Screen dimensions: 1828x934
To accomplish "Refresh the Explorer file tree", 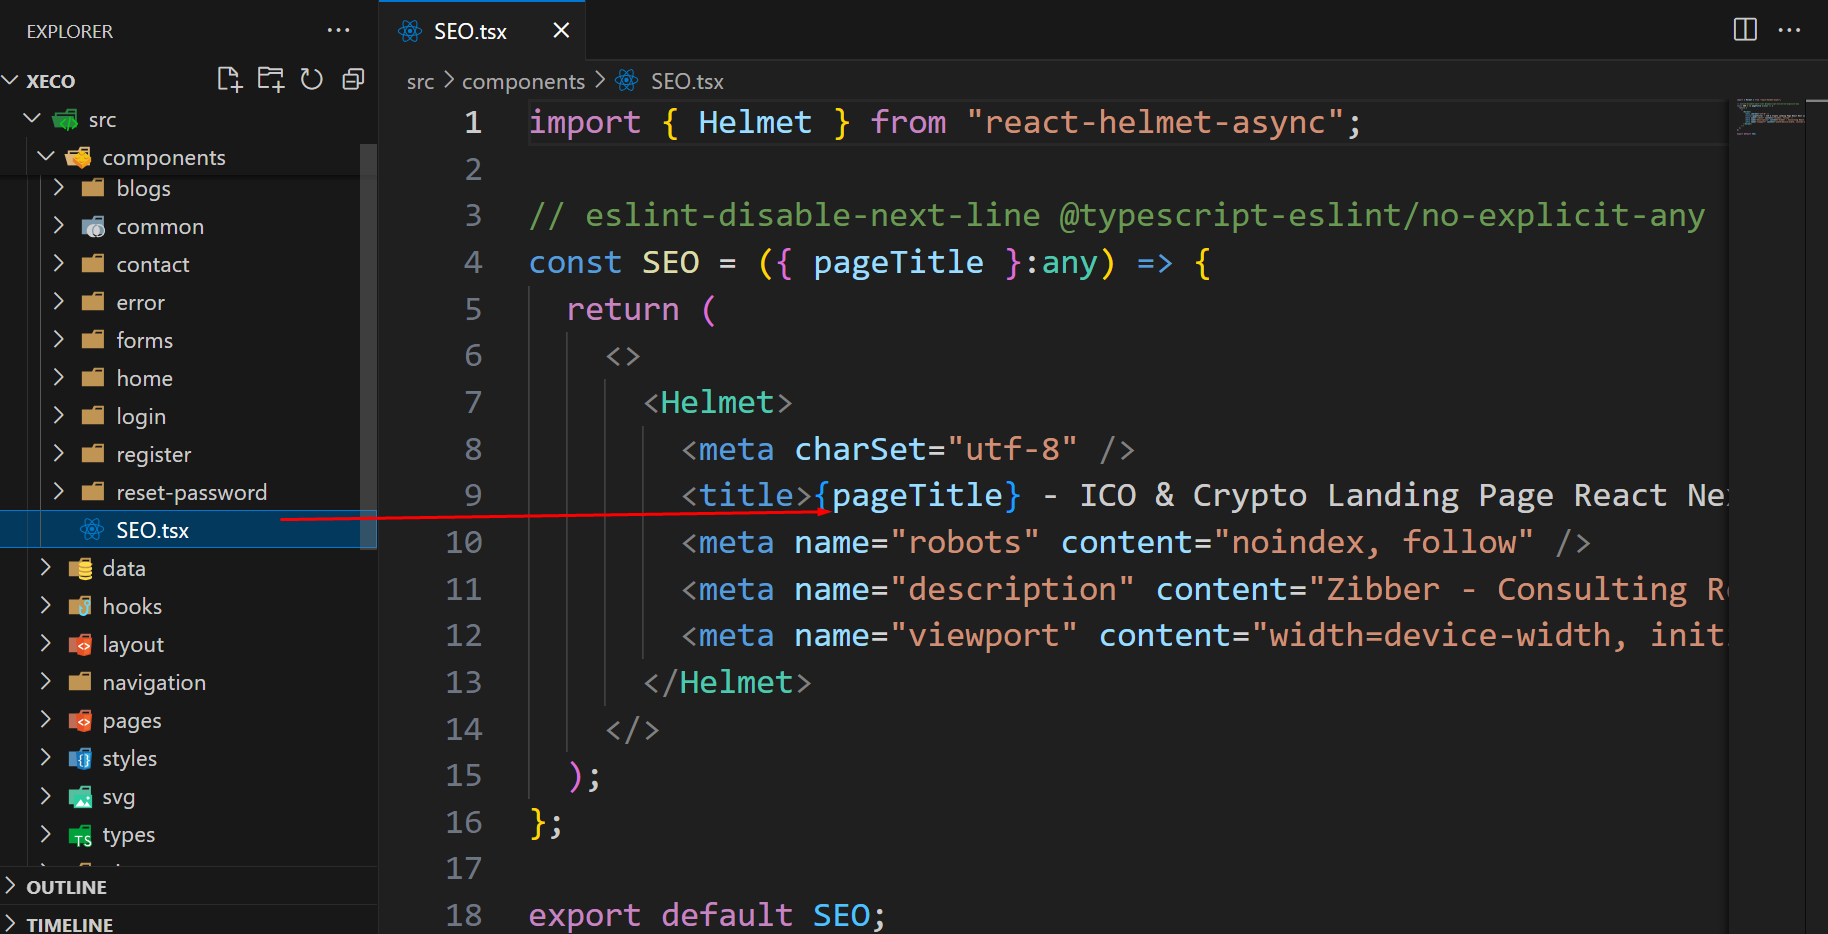I will pos(312,80).
